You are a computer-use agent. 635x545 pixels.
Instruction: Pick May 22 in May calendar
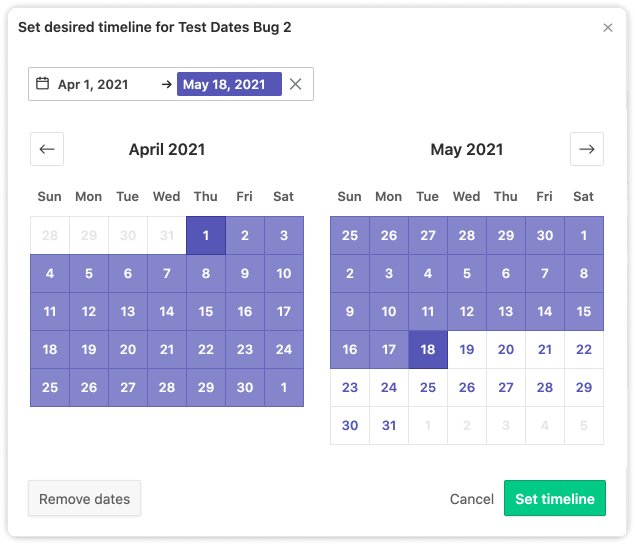point(584,349)
